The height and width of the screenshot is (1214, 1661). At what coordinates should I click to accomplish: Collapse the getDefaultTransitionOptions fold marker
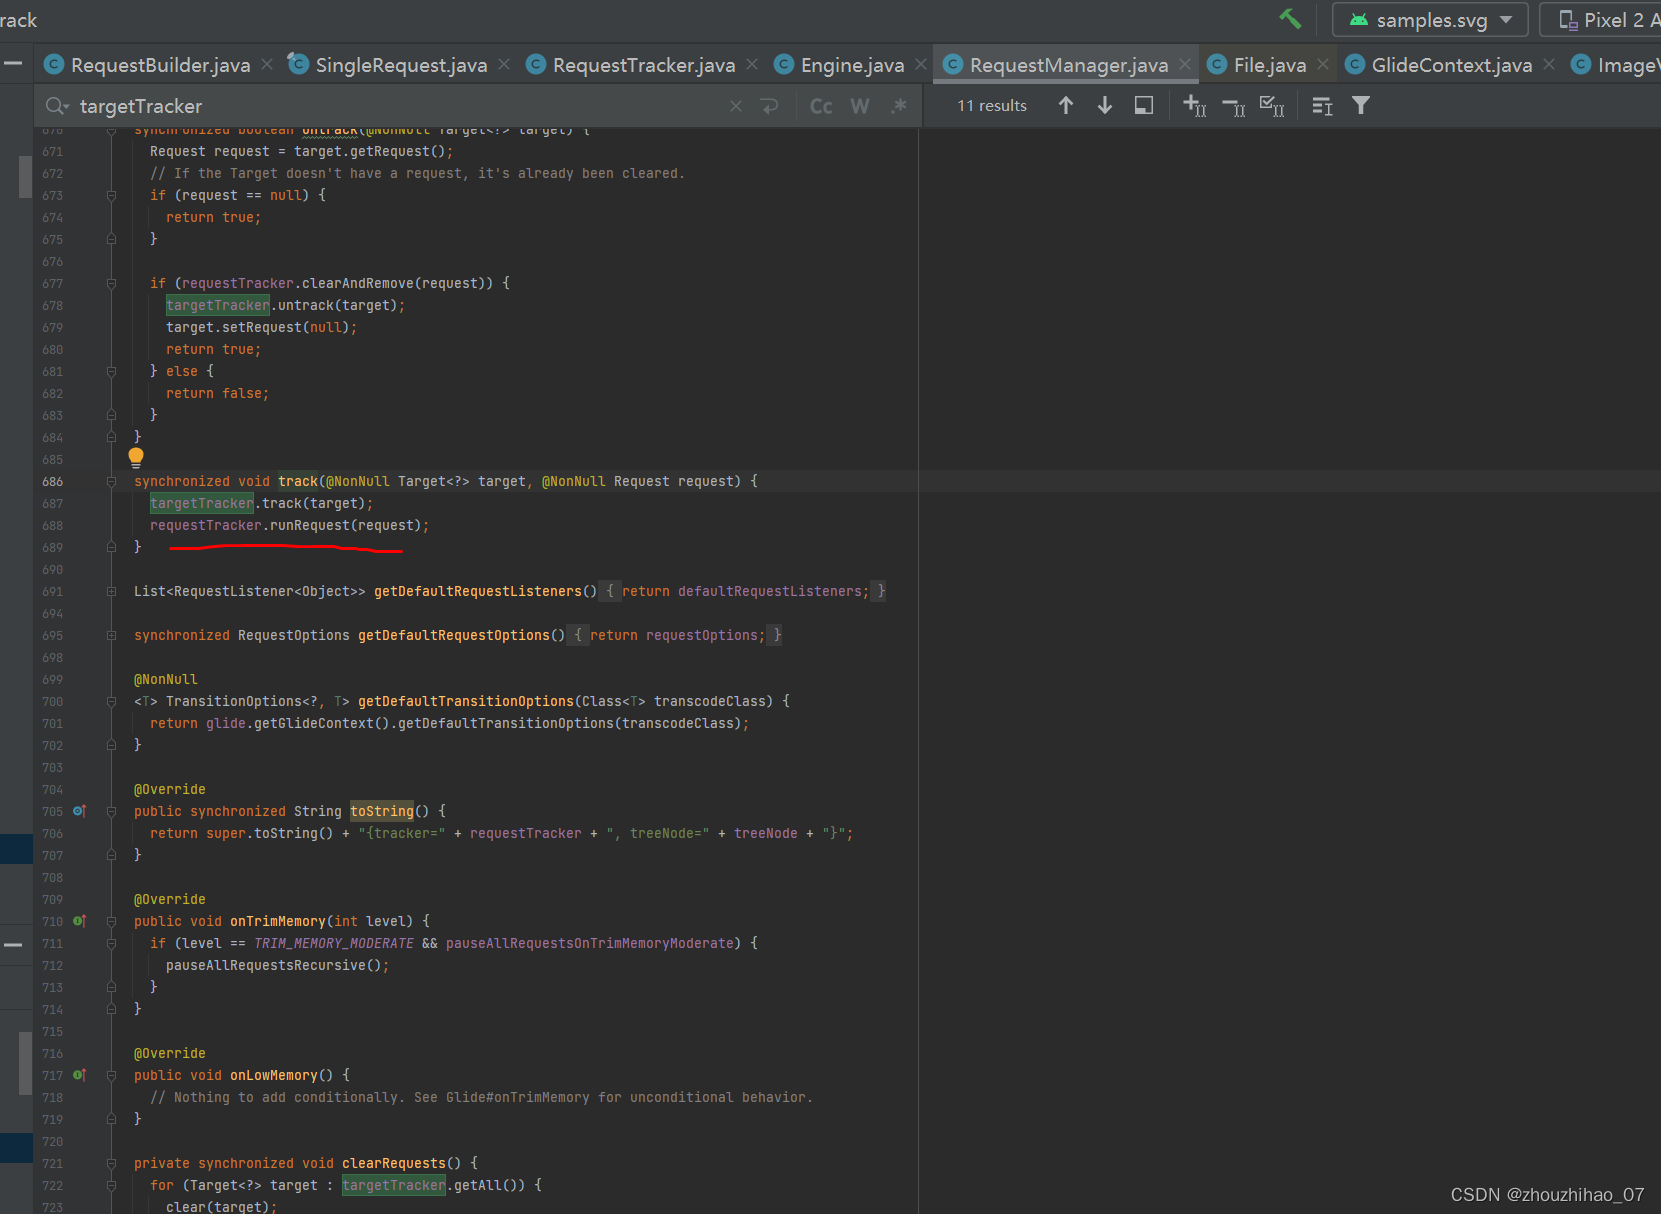[112, 701]
